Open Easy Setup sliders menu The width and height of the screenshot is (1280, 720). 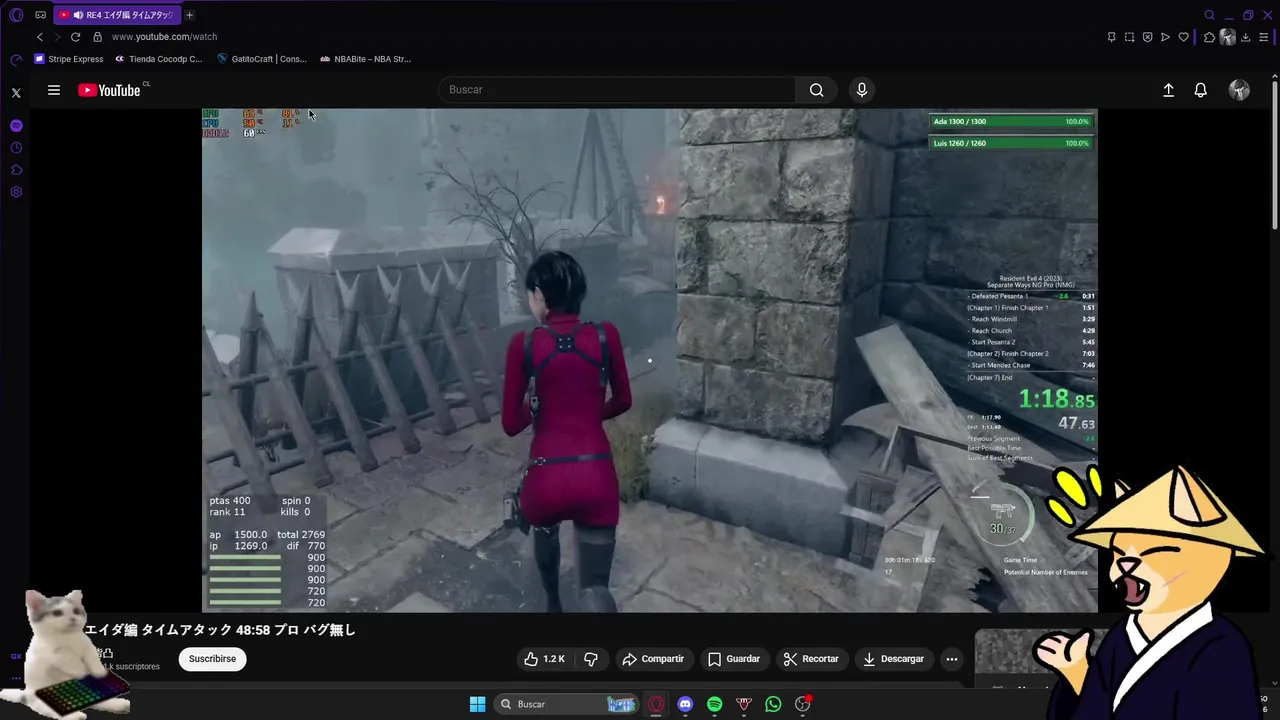(1265, 37)
